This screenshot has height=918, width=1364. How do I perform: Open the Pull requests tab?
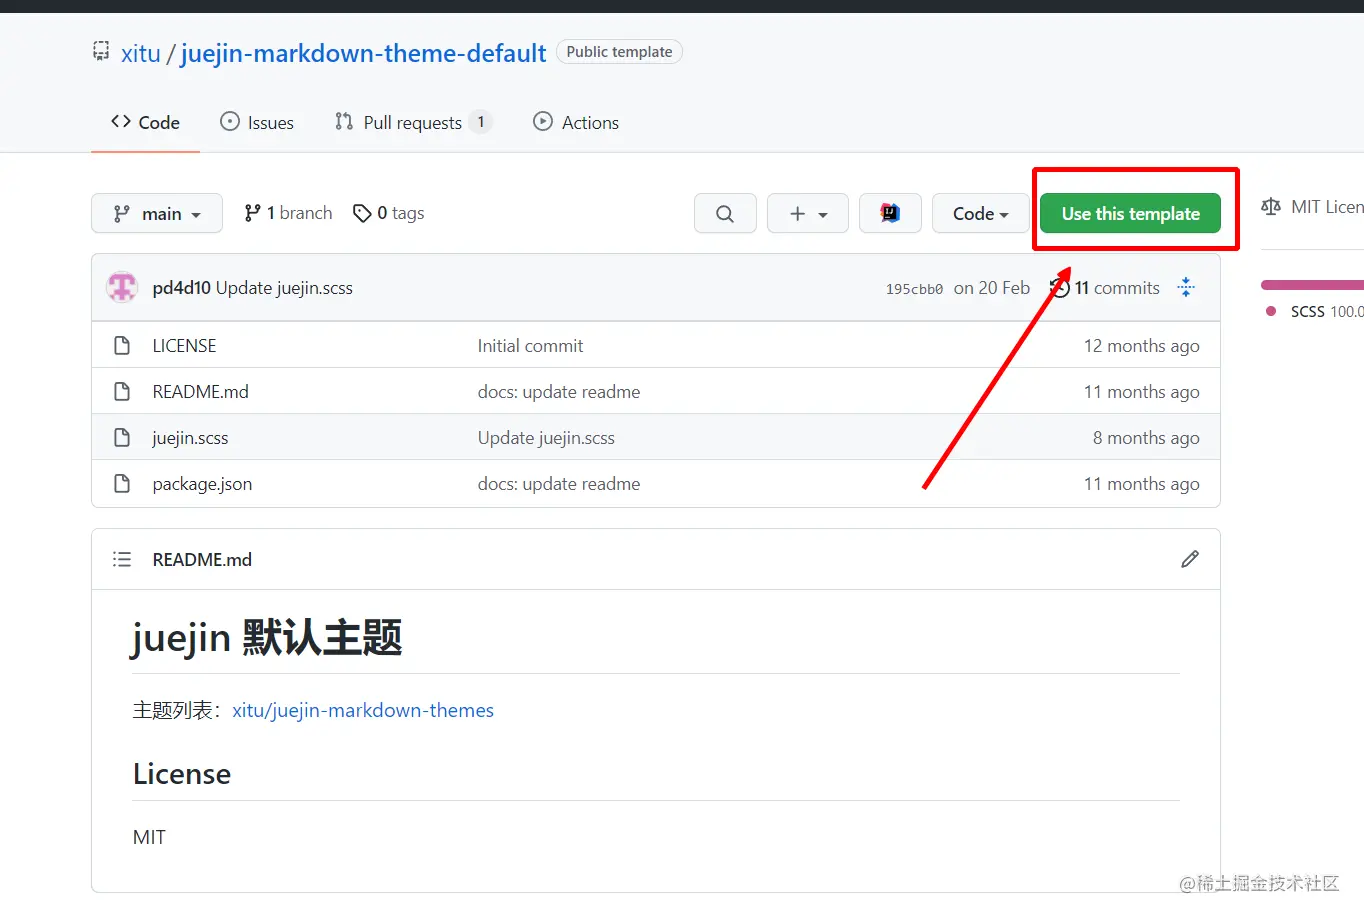click(412, 122)
